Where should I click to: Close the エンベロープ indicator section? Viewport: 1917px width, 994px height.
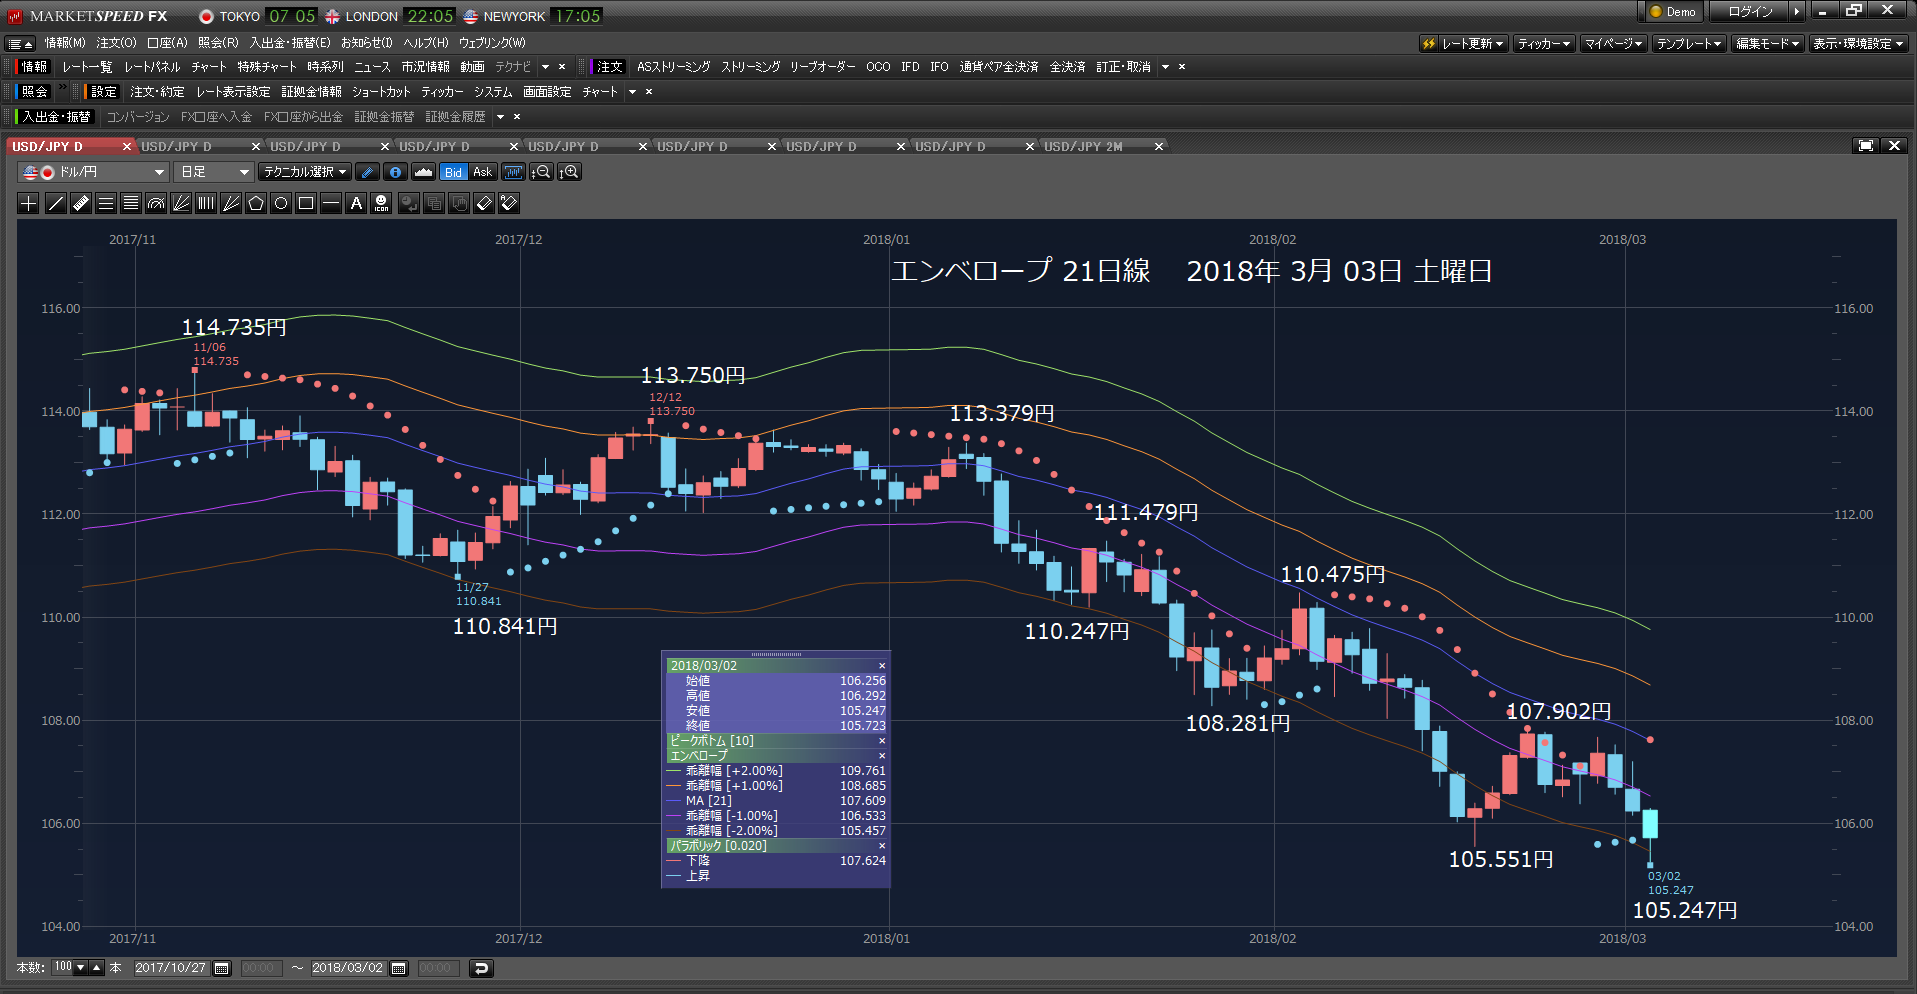(x=882, y=756)
